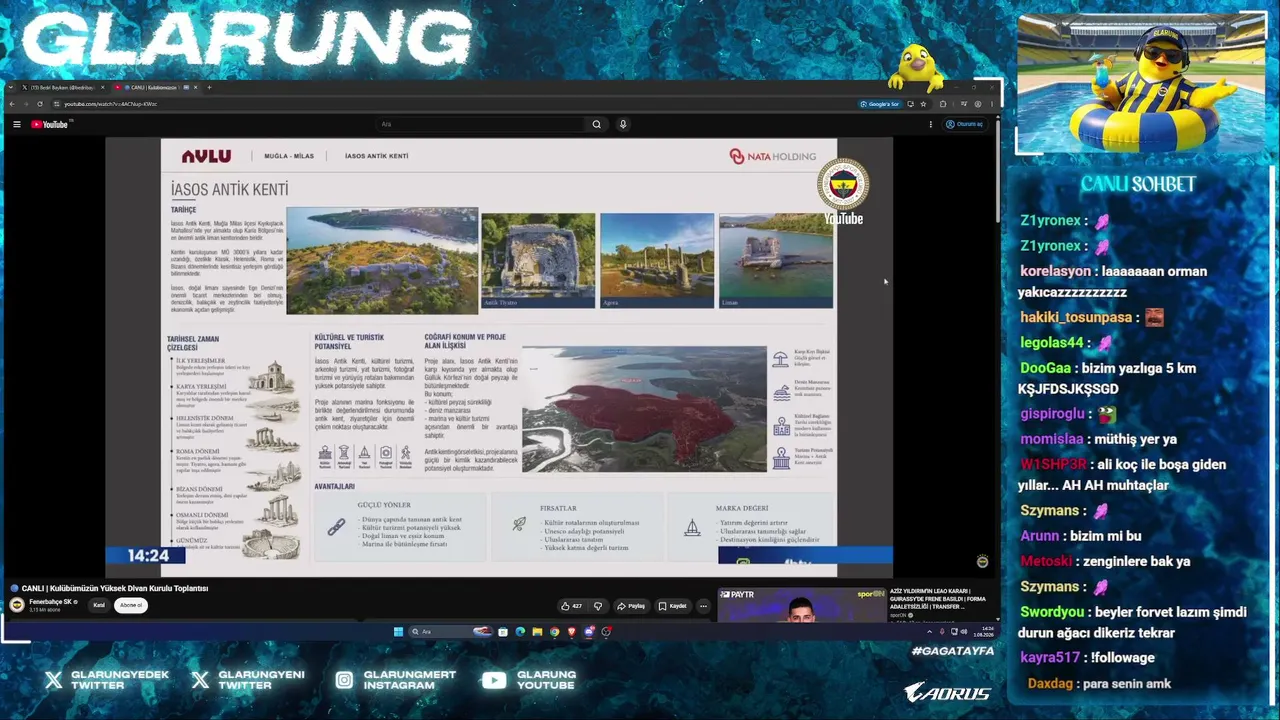
Task: Reload the YouTube page
Action: (40, 104)
